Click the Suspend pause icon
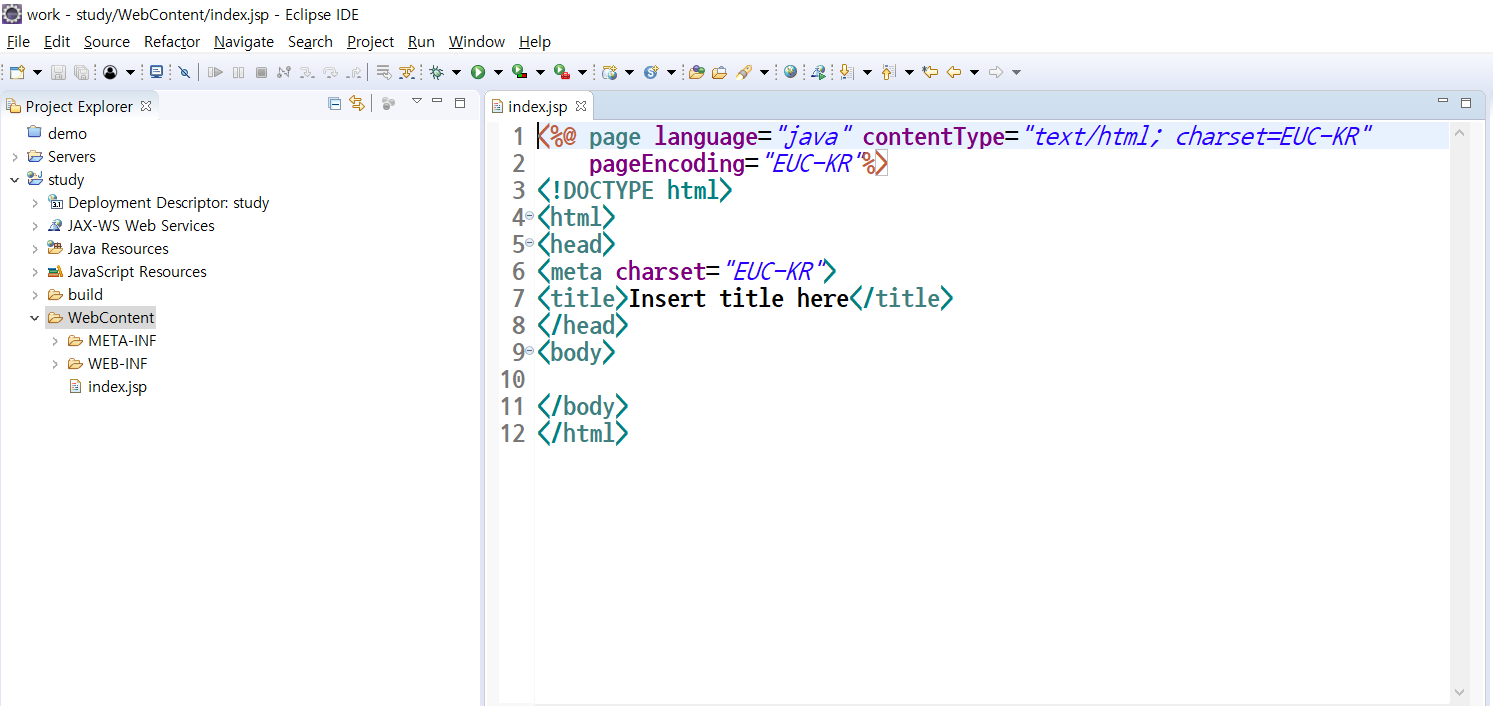This screenshot has height=706, width=1493. pyautogui.click(x=238, y=72)
